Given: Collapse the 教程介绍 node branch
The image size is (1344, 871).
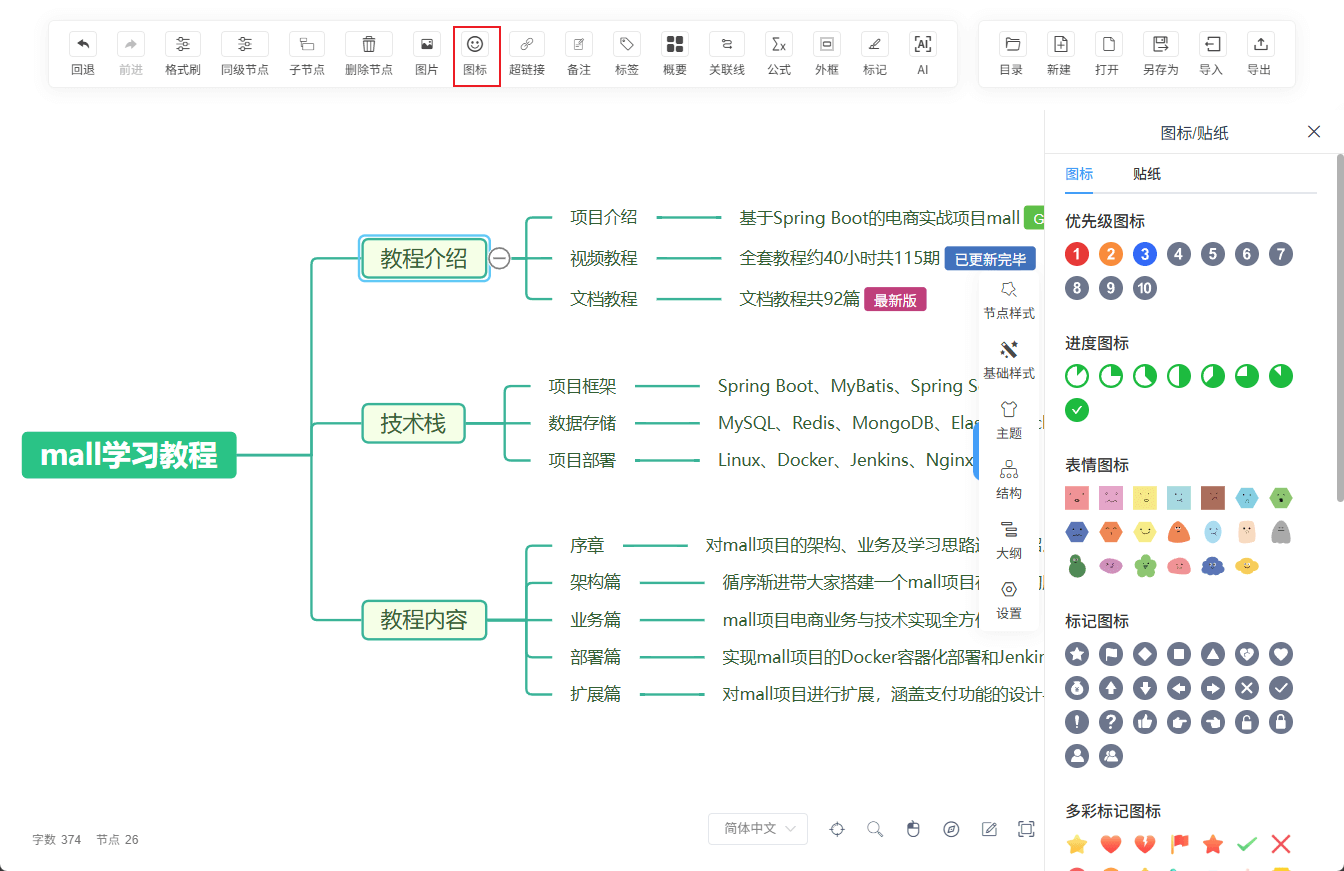Looking at the screenshot, I should [x=499, y=258].
